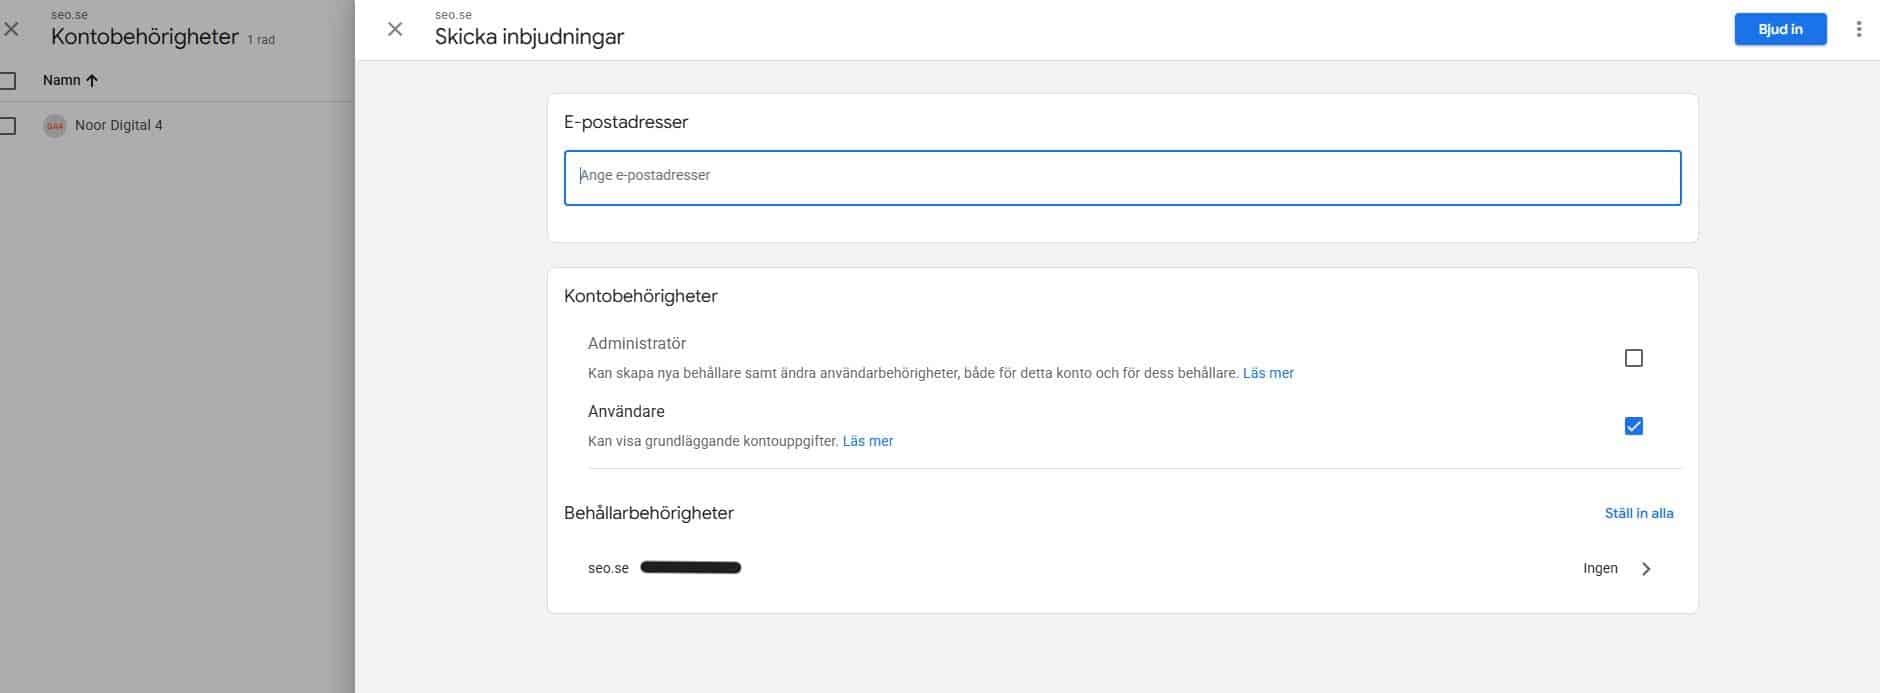Select the Noor Digital 4 user row

coord(118,125)
